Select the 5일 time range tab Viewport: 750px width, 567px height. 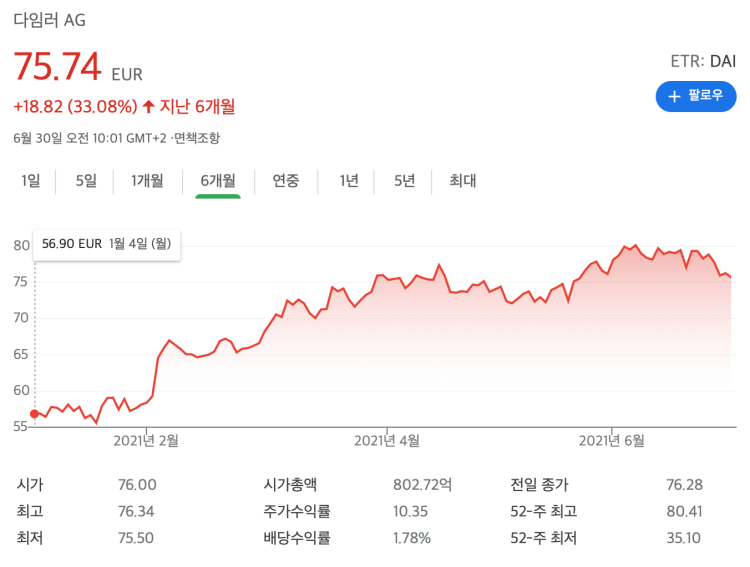click(86, 181)
